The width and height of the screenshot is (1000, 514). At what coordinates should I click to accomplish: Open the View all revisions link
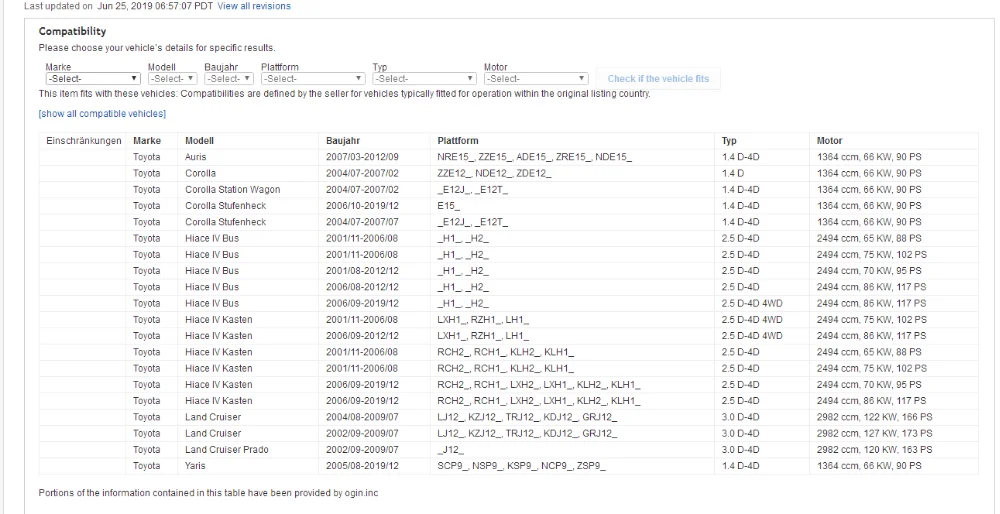click(254, 6)
